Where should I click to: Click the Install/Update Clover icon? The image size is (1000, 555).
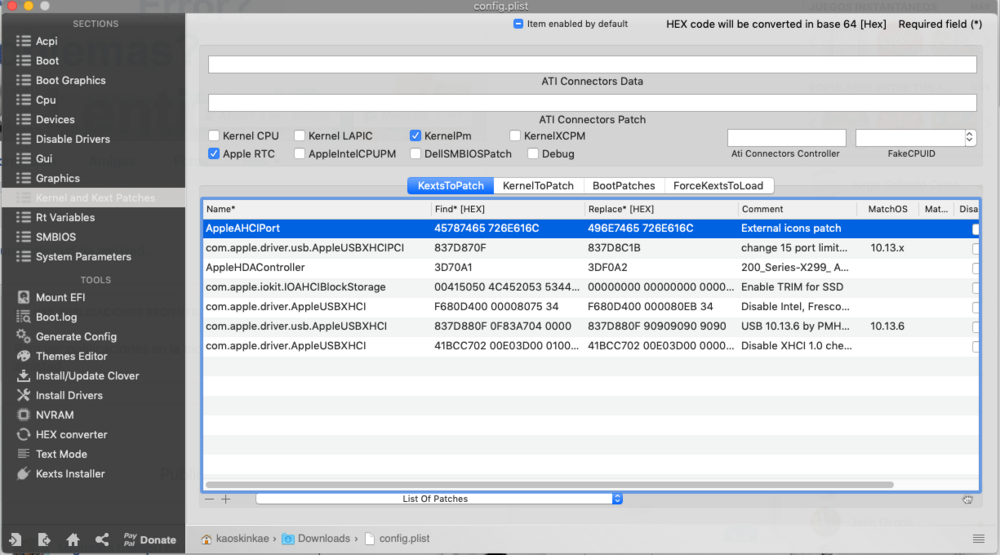[x=24, y=376]
